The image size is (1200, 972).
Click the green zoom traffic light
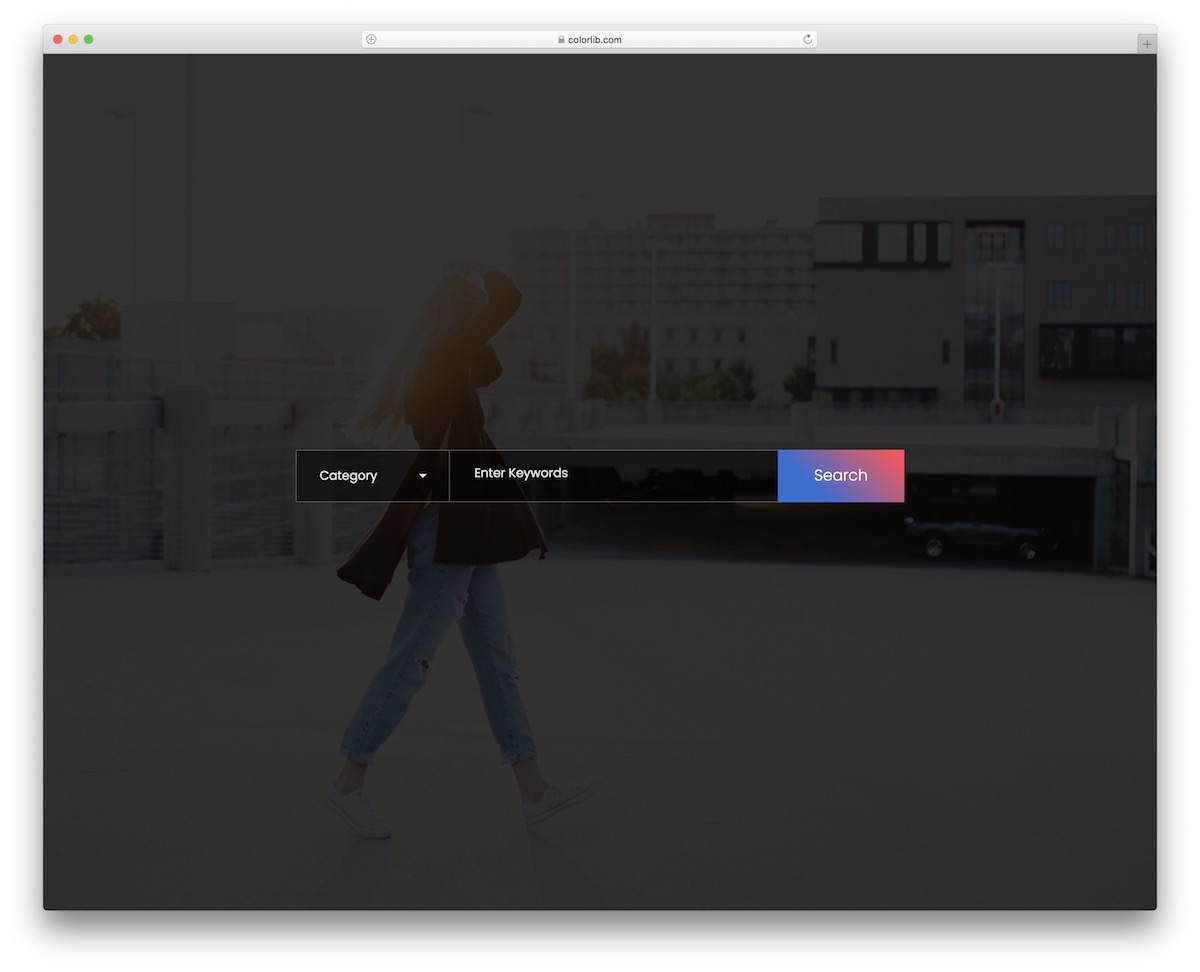89,39
